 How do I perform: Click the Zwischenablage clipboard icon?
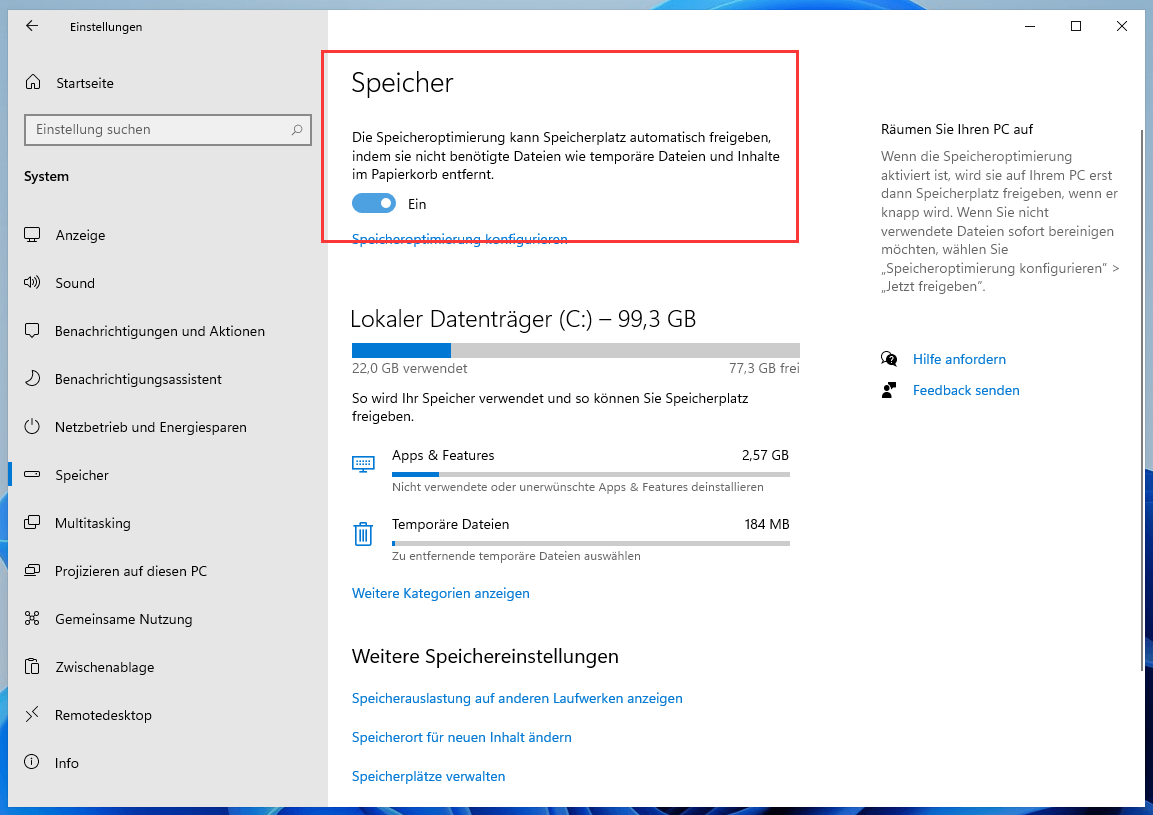(33, 667)
